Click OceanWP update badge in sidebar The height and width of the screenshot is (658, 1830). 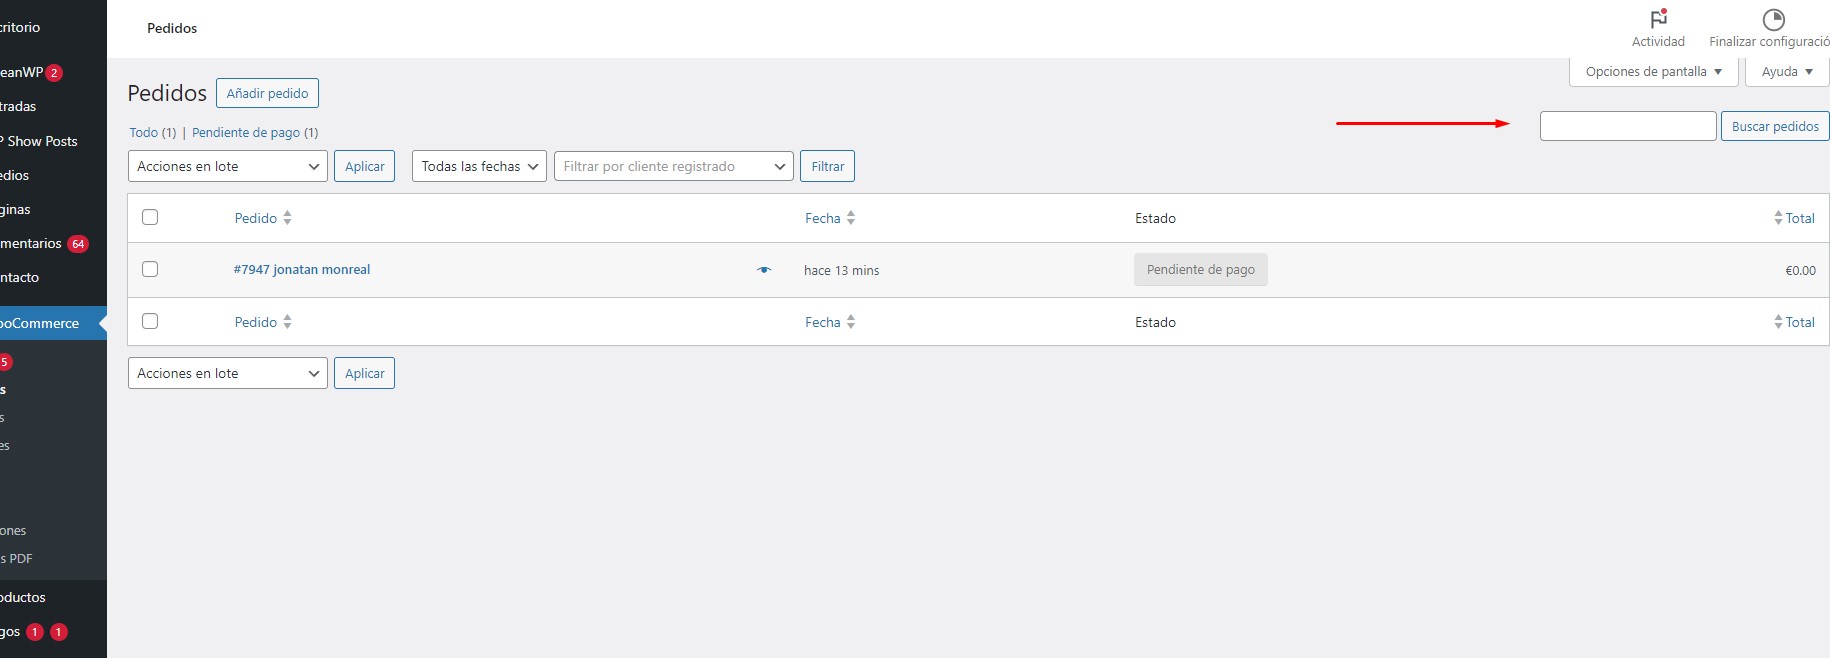tap(54, 73)
